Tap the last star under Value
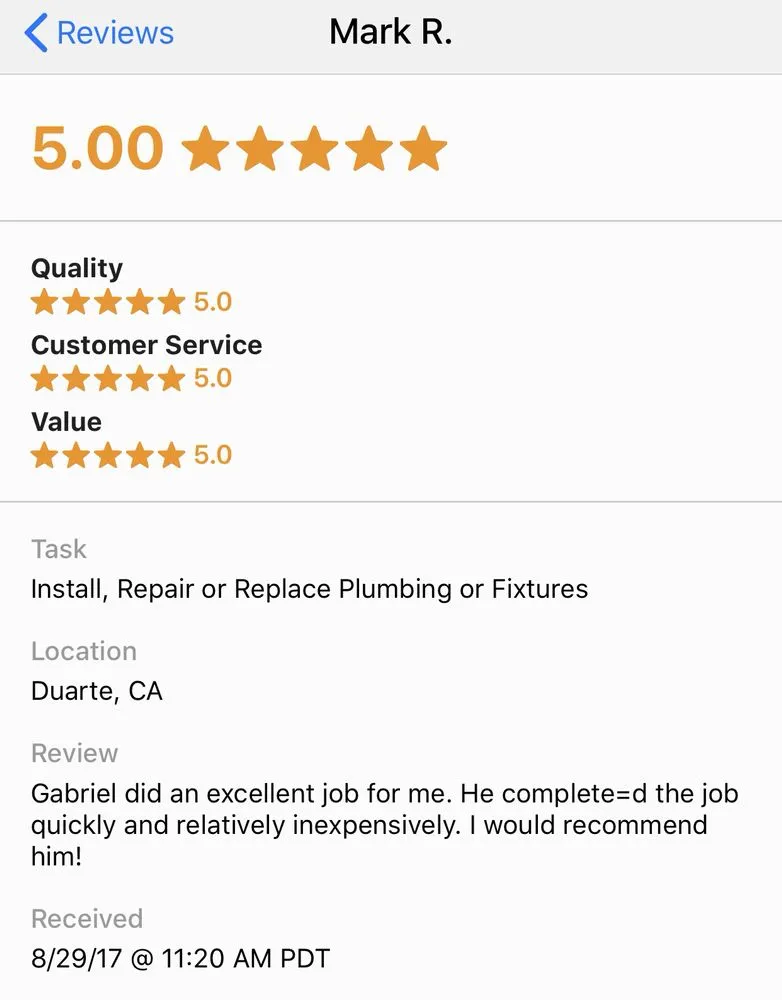Image resolution: width=782 pixels, height=1000 pixels. 172,455
